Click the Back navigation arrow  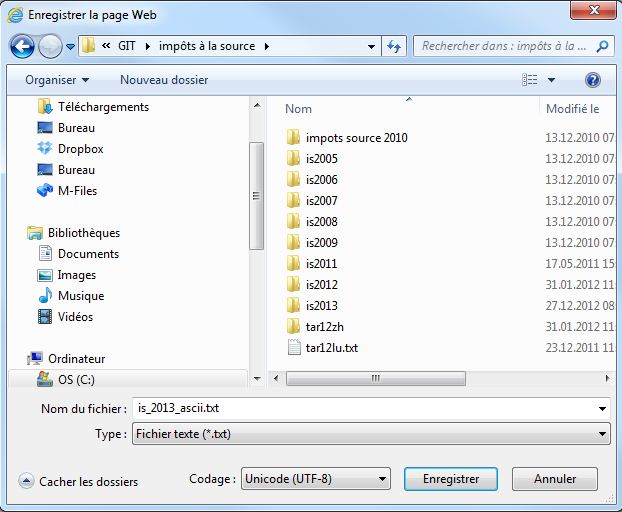(22, 46)
